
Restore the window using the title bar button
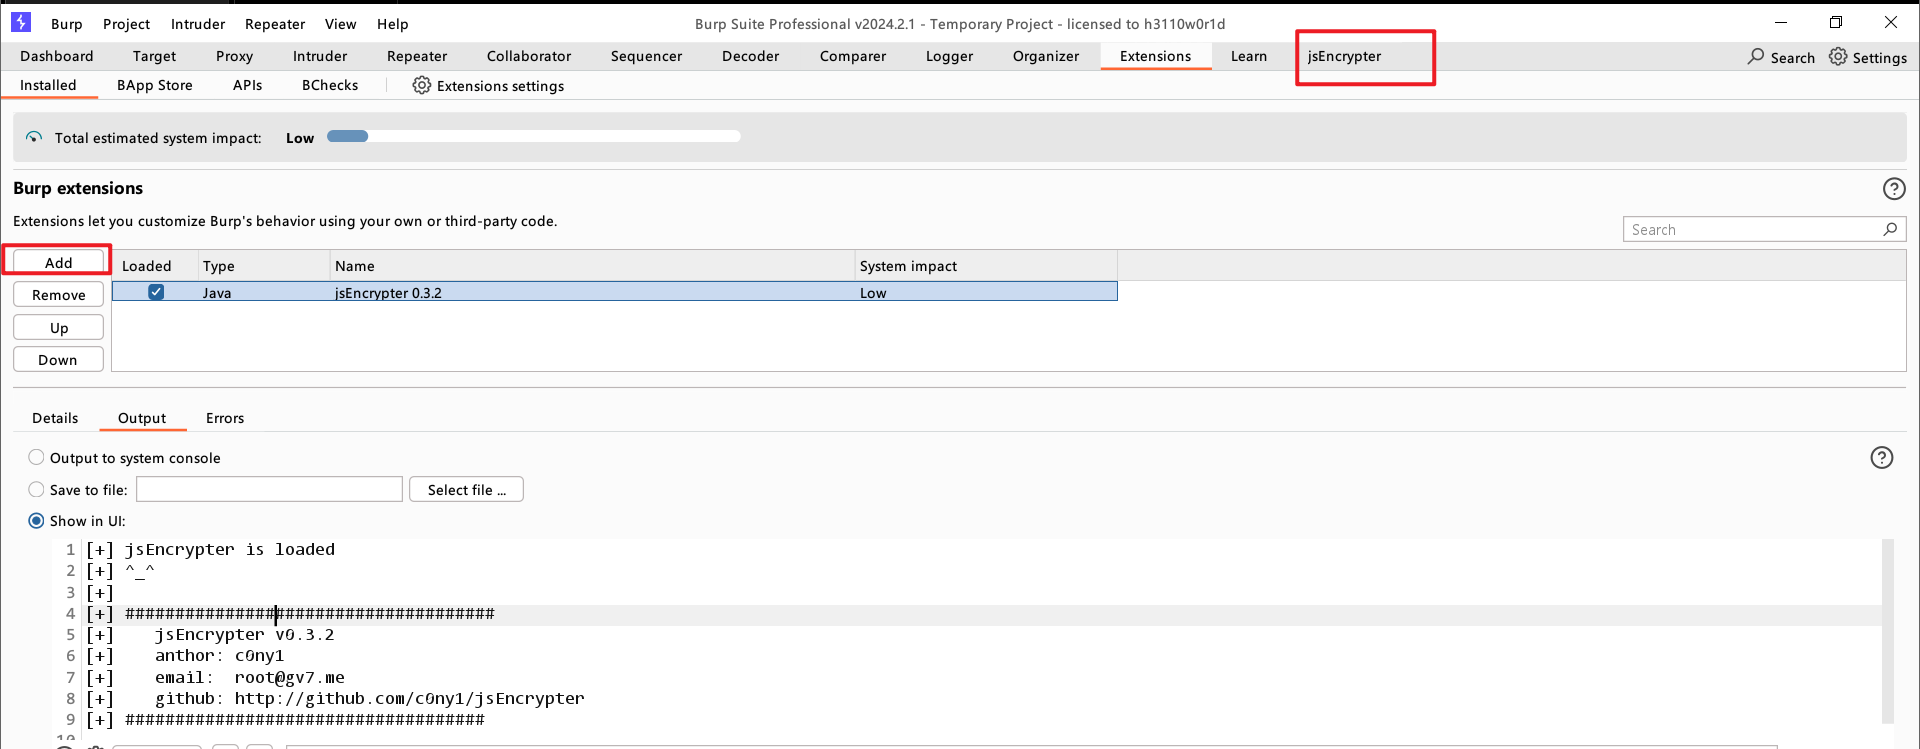[x=1836, y=22]
